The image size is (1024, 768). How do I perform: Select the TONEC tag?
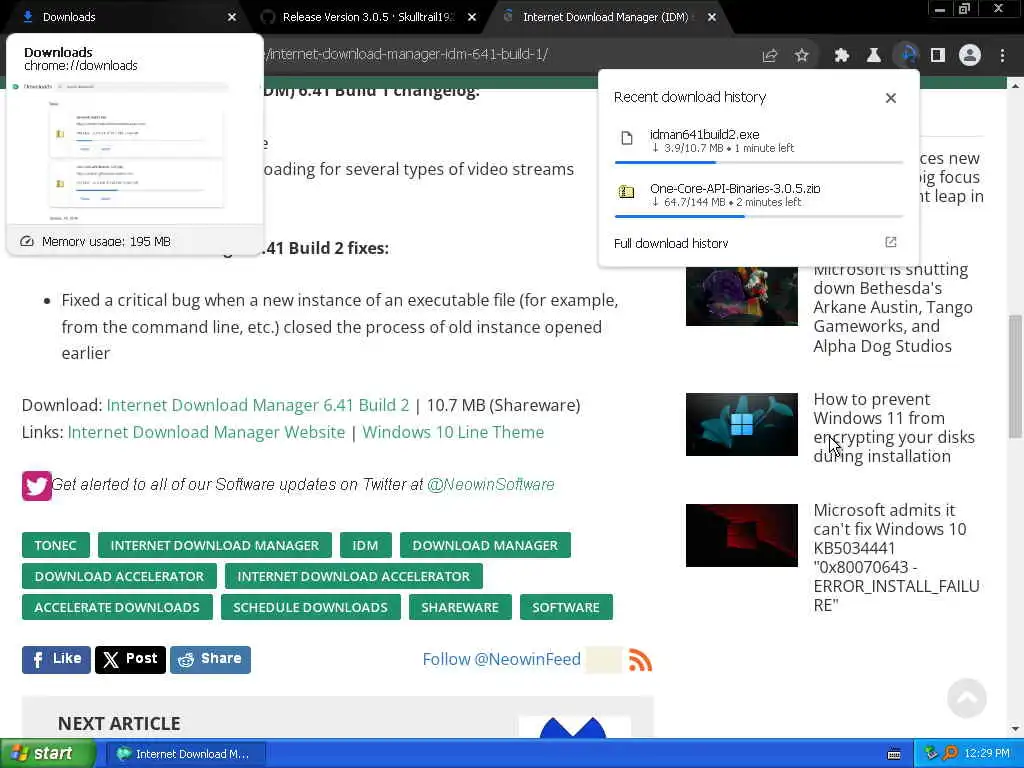56,545
